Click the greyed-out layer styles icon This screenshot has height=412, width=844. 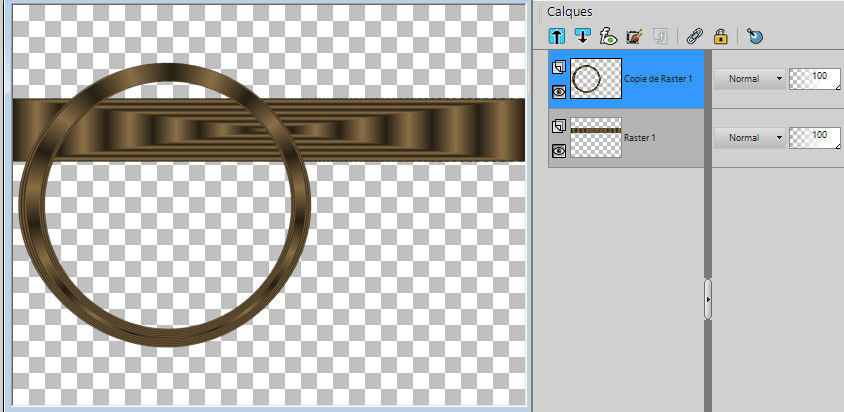[x=660, y=36]
